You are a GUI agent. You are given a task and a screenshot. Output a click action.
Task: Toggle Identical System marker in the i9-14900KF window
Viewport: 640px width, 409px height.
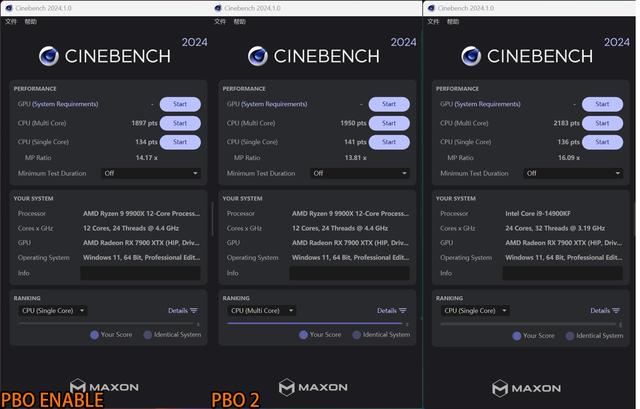[x=570, y=336]
